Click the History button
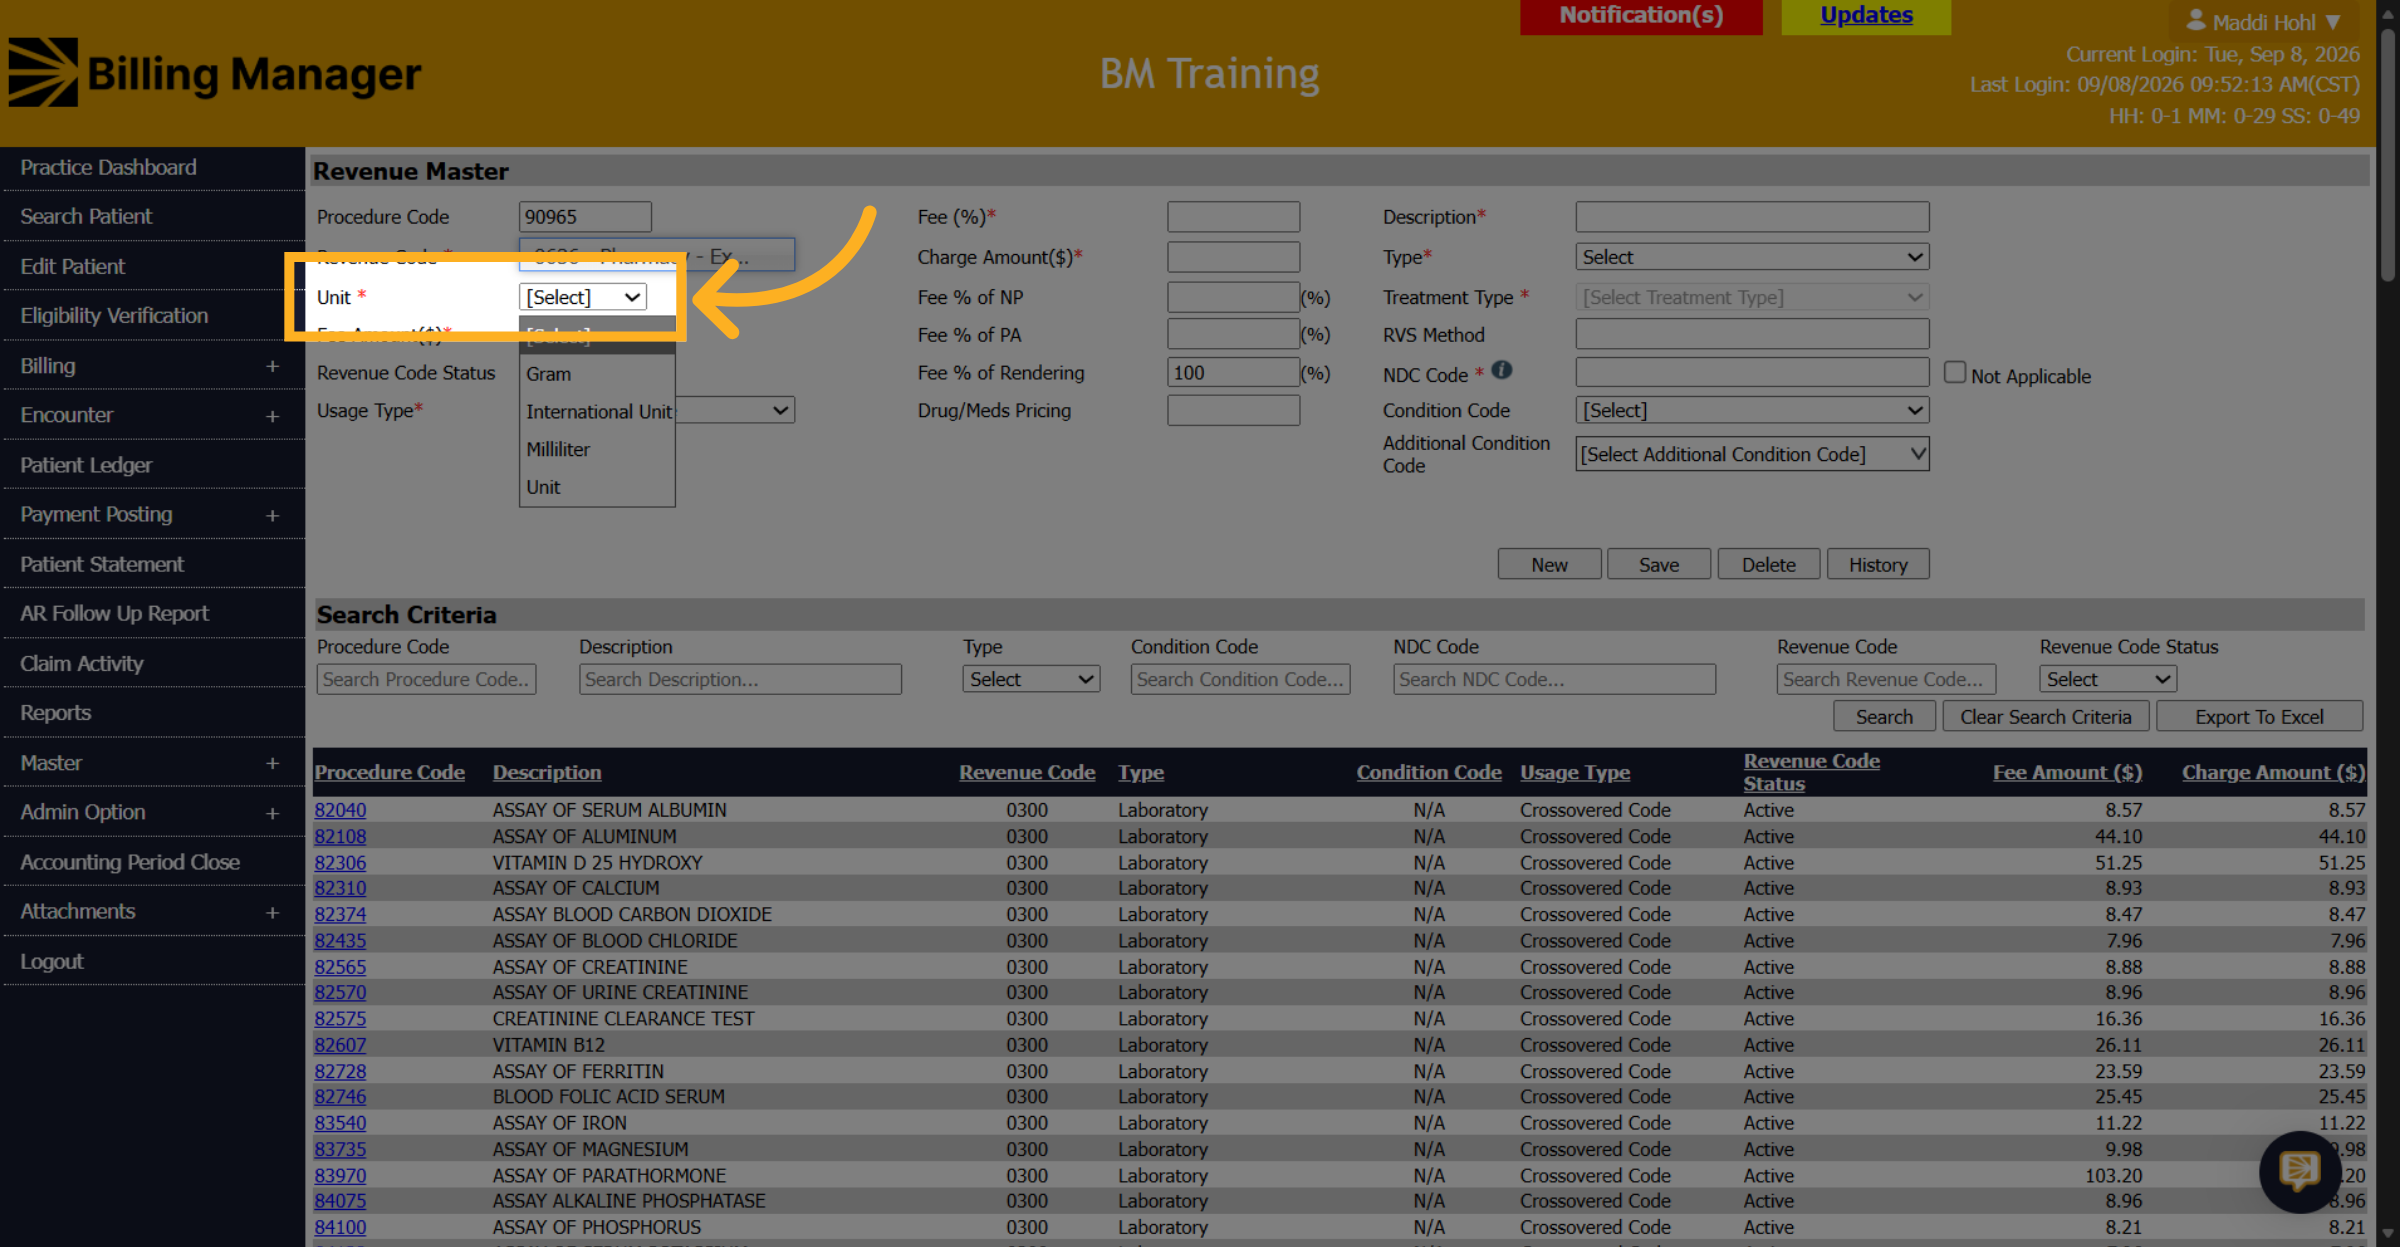Image resolution: width=2400 pixels, height=1247 pixels. click(1878, 565)
